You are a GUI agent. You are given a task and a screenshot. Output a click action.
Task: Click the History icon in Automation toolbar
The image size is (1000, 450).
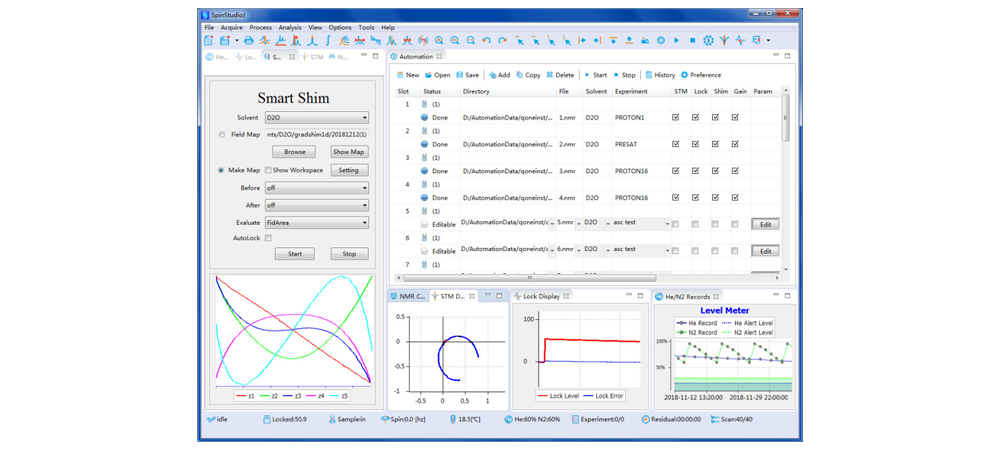point(649,75)
